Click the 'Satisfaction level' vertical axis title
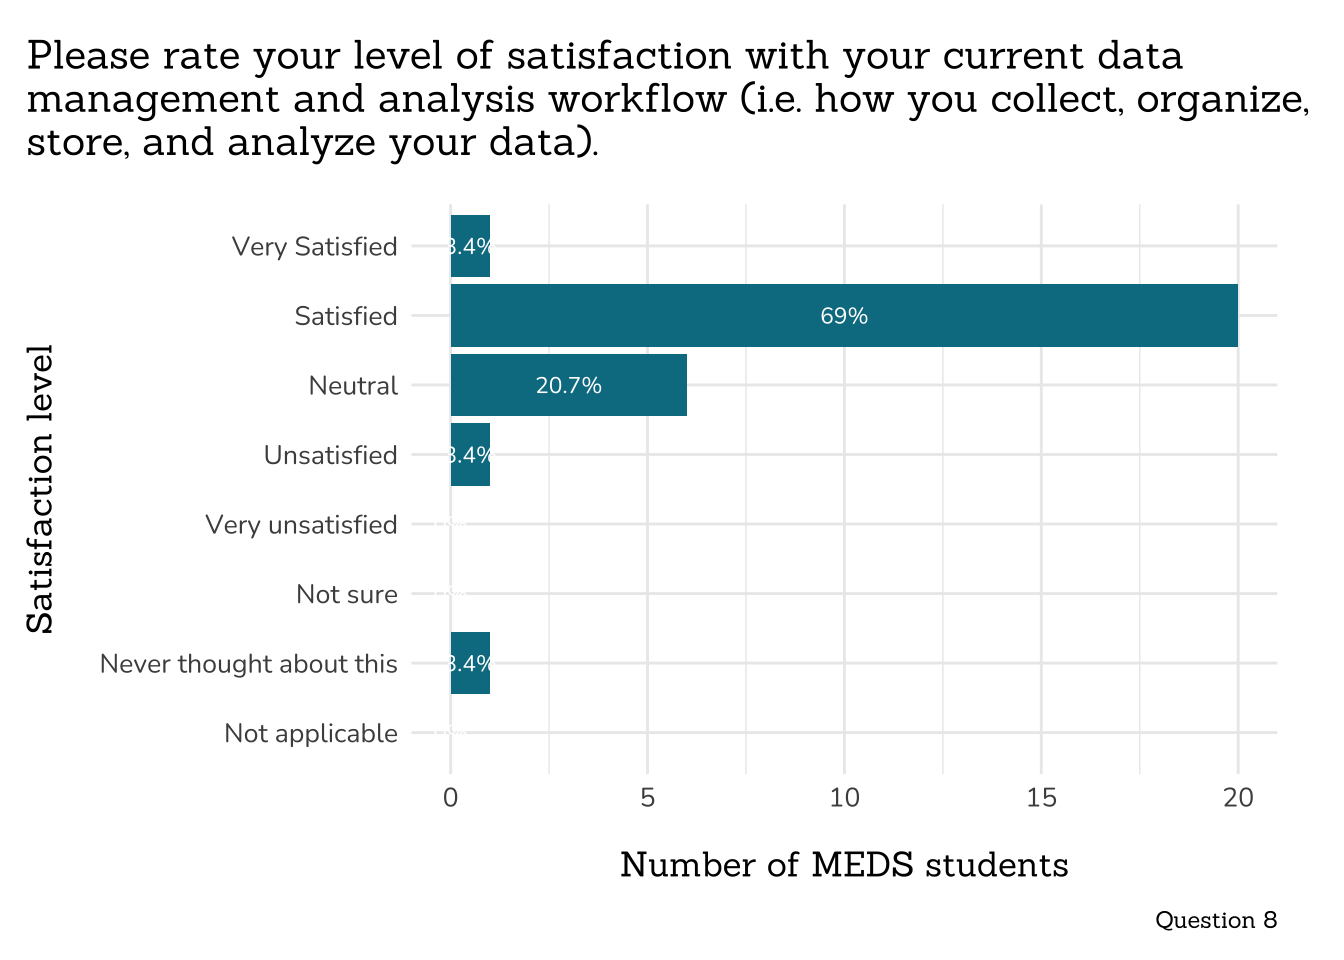The height and width of the screenshot is (960, 1344). pyautogui.click(x=40, y=489)
